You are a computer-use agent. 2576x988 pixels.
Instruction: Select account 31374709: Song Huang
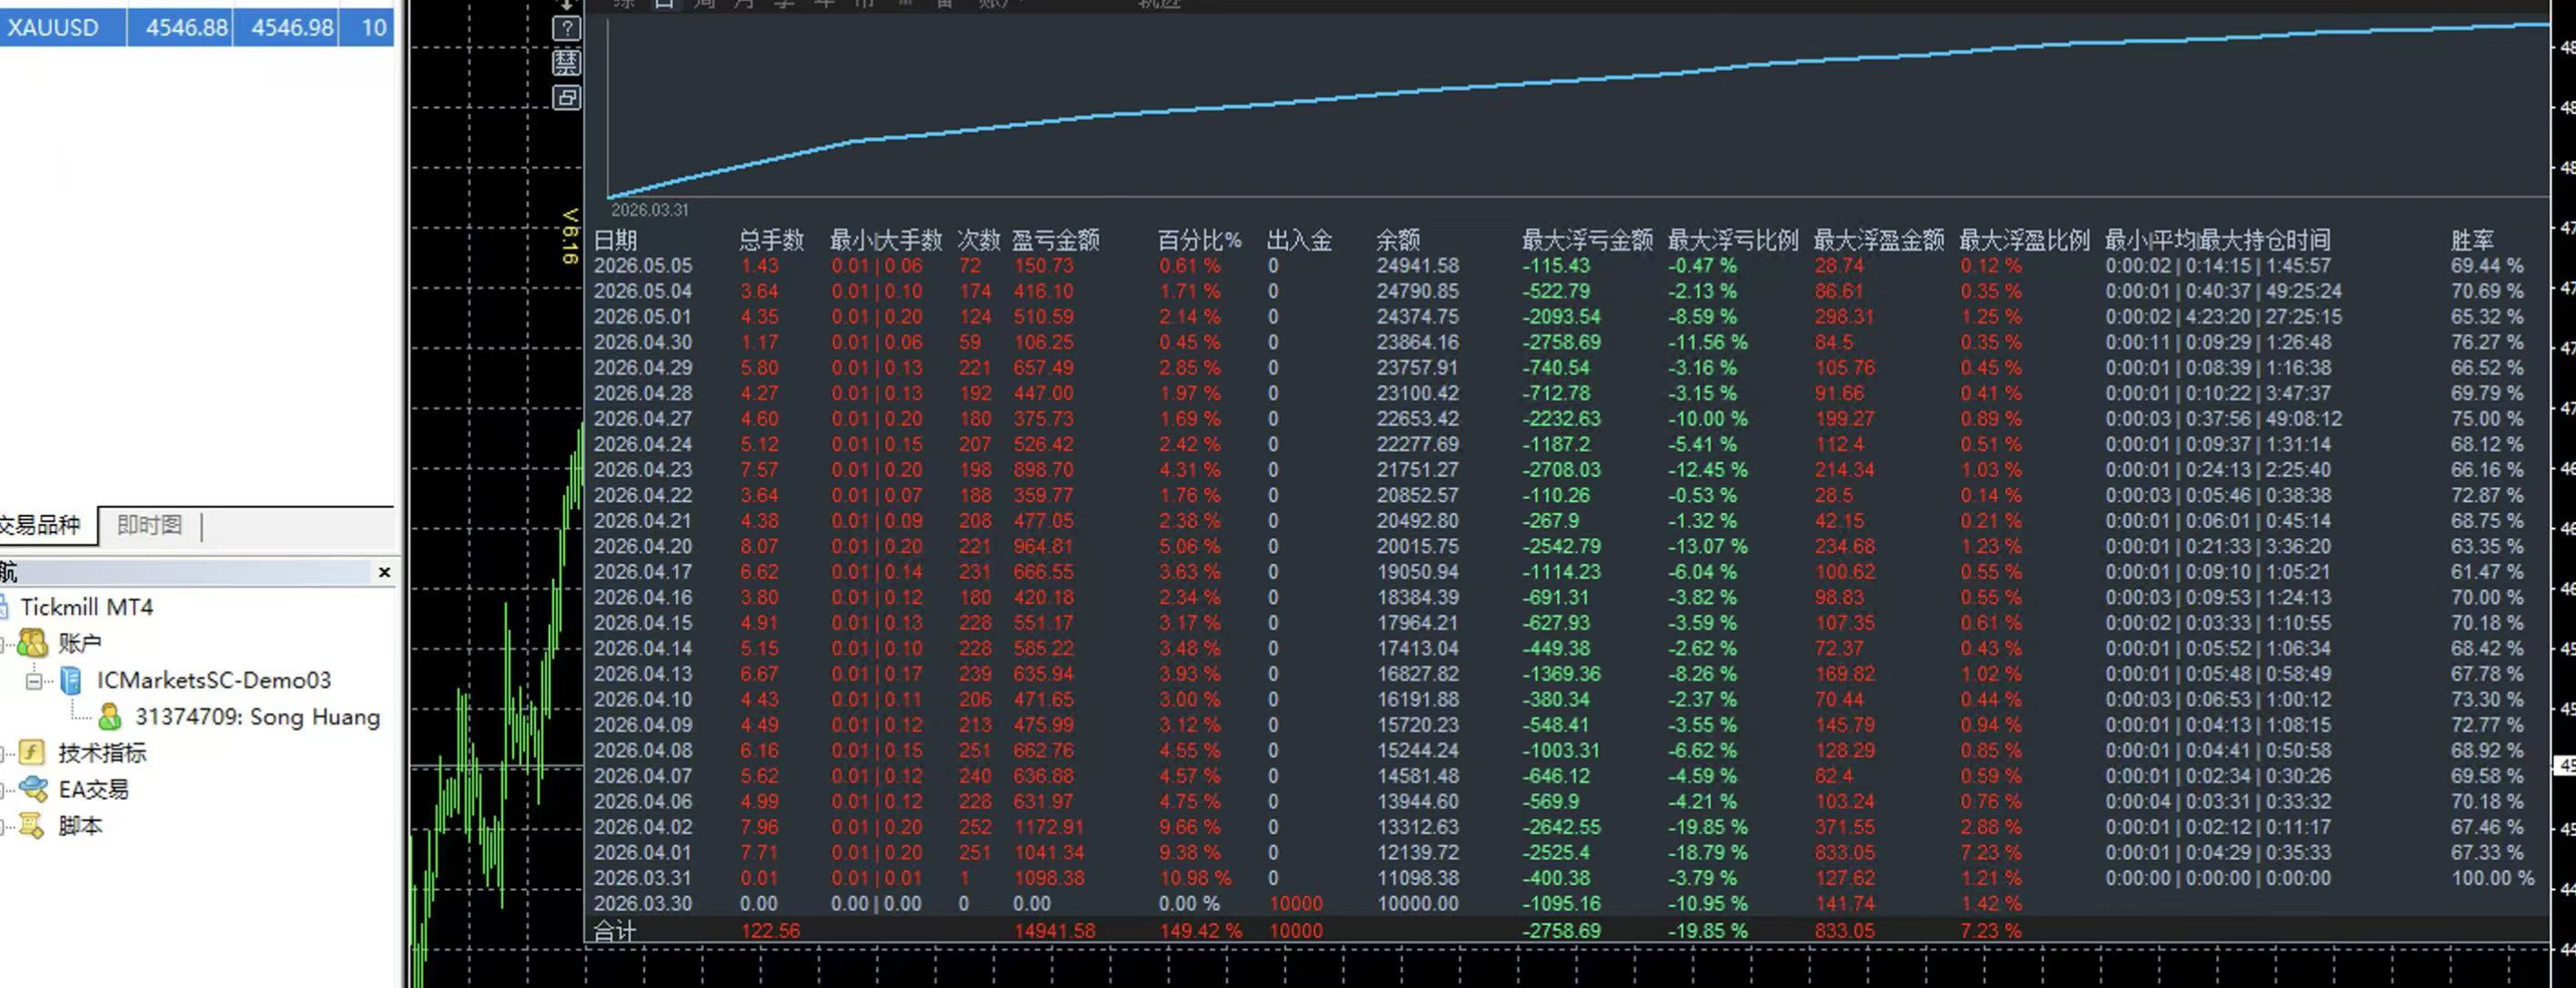pyautogui.click(x=258, y=717)
